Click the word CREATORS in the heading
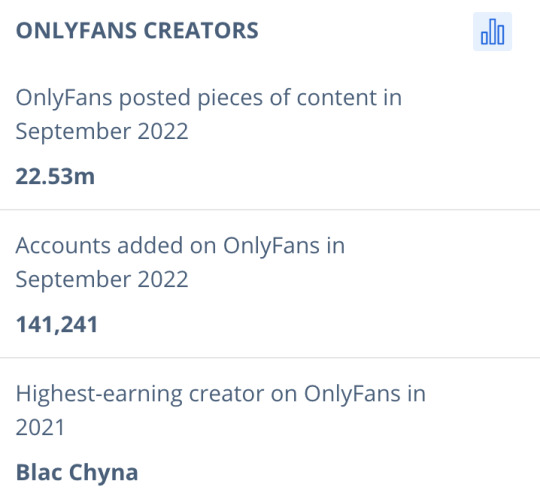The image size is (540, 493). coord(201,31)
